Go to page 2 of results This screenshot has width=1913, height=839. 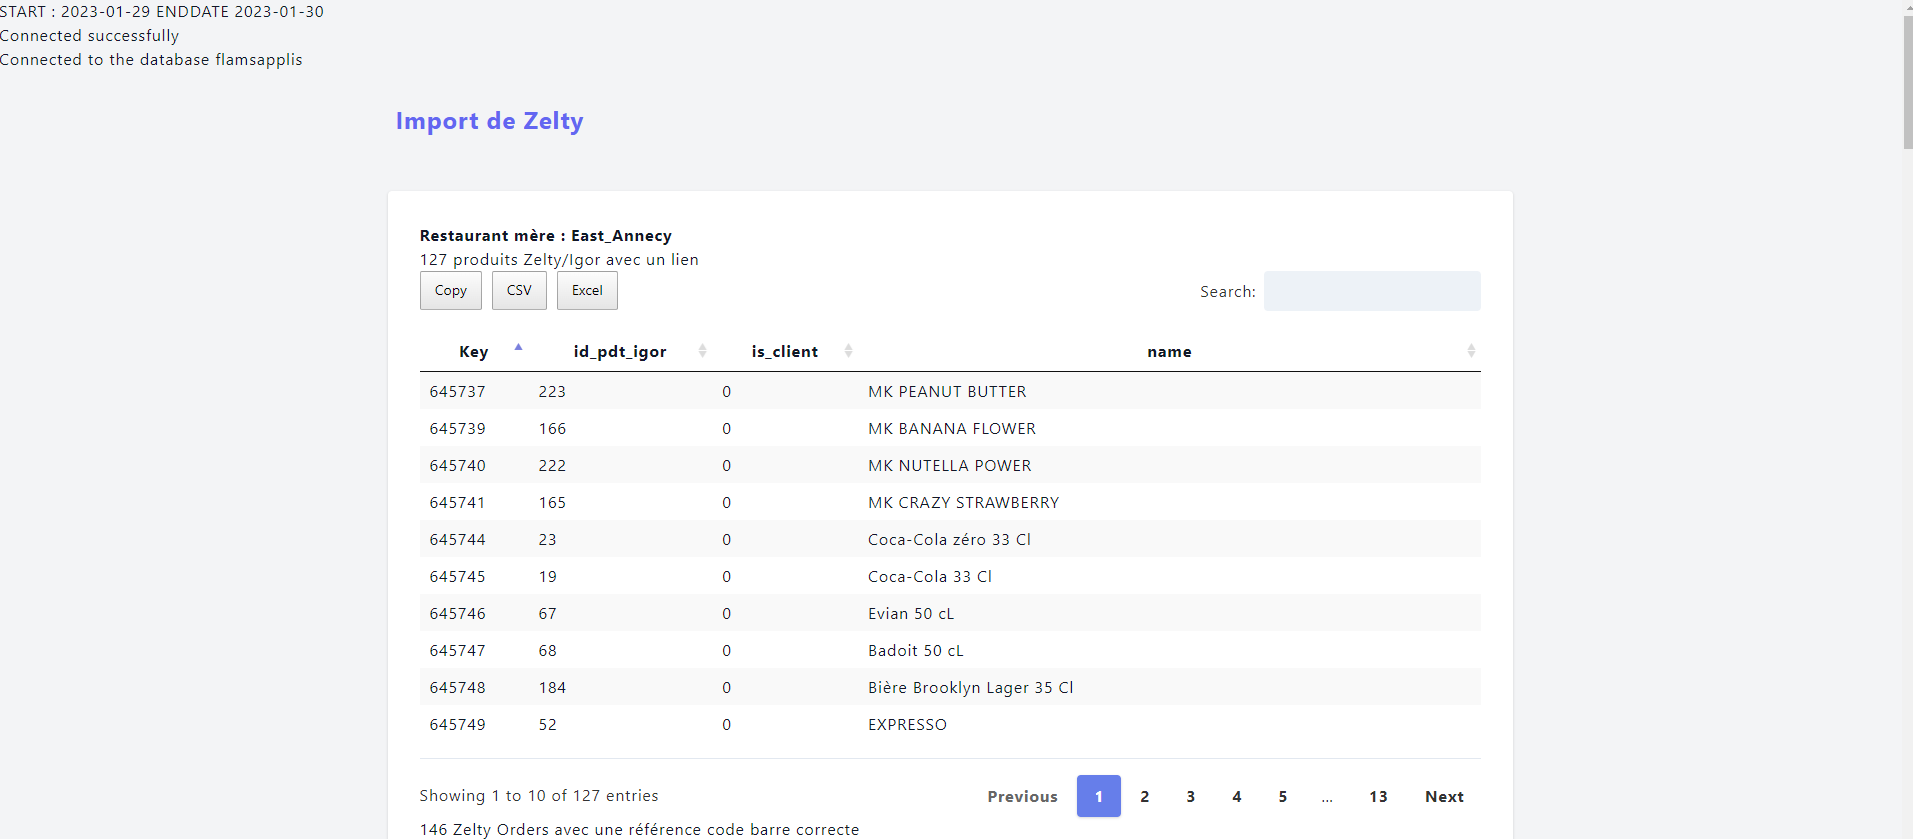tap(1144, 797)
